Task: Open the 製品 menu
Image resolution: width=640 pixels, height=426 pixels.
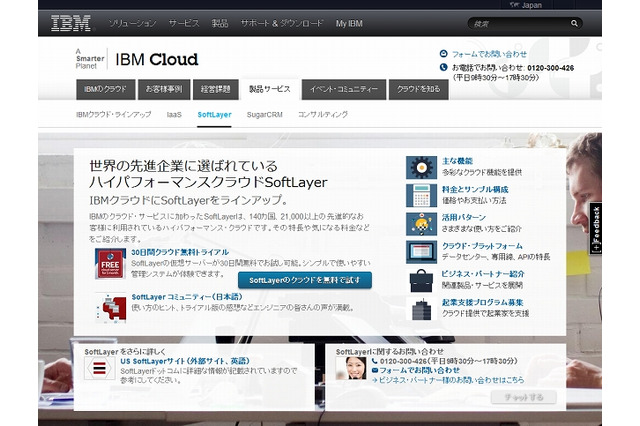Action: [220, 23]
